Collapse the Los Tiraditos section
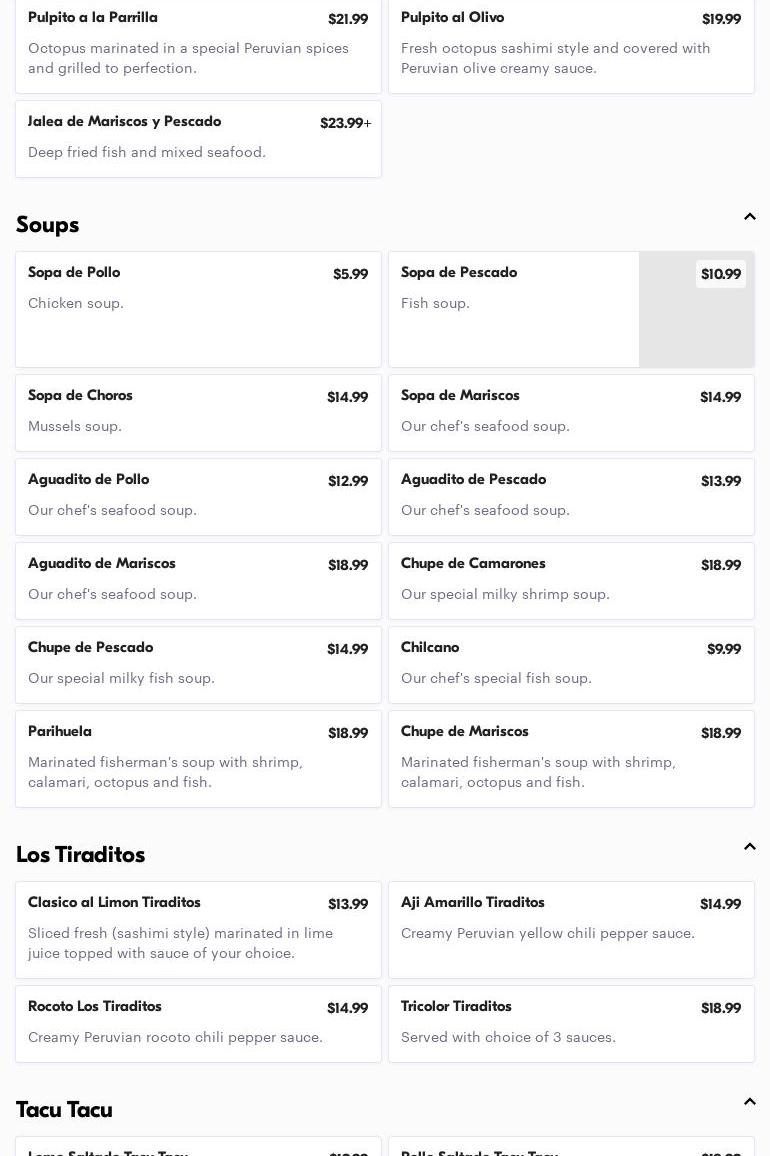 pyautogui.click(x=749, y=847)
